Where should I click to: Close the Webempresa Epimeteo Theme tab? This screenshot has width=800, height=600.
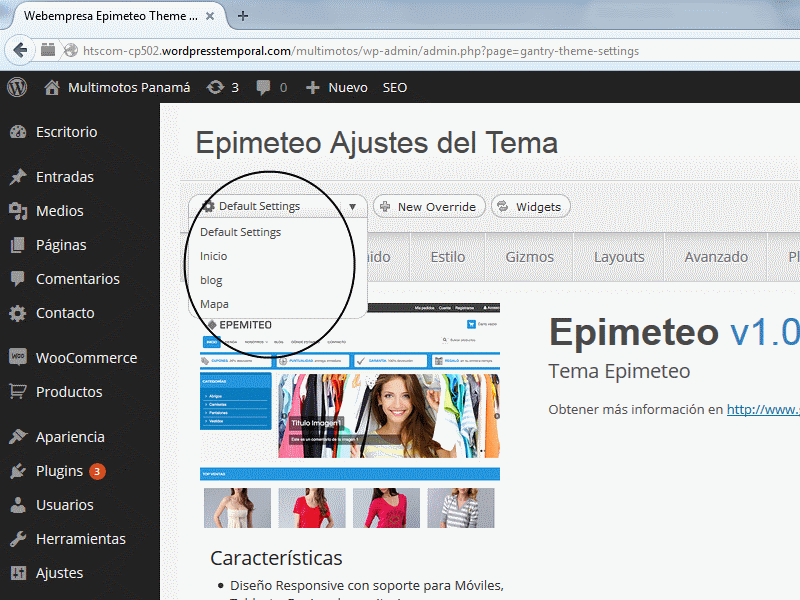(210, 16)
